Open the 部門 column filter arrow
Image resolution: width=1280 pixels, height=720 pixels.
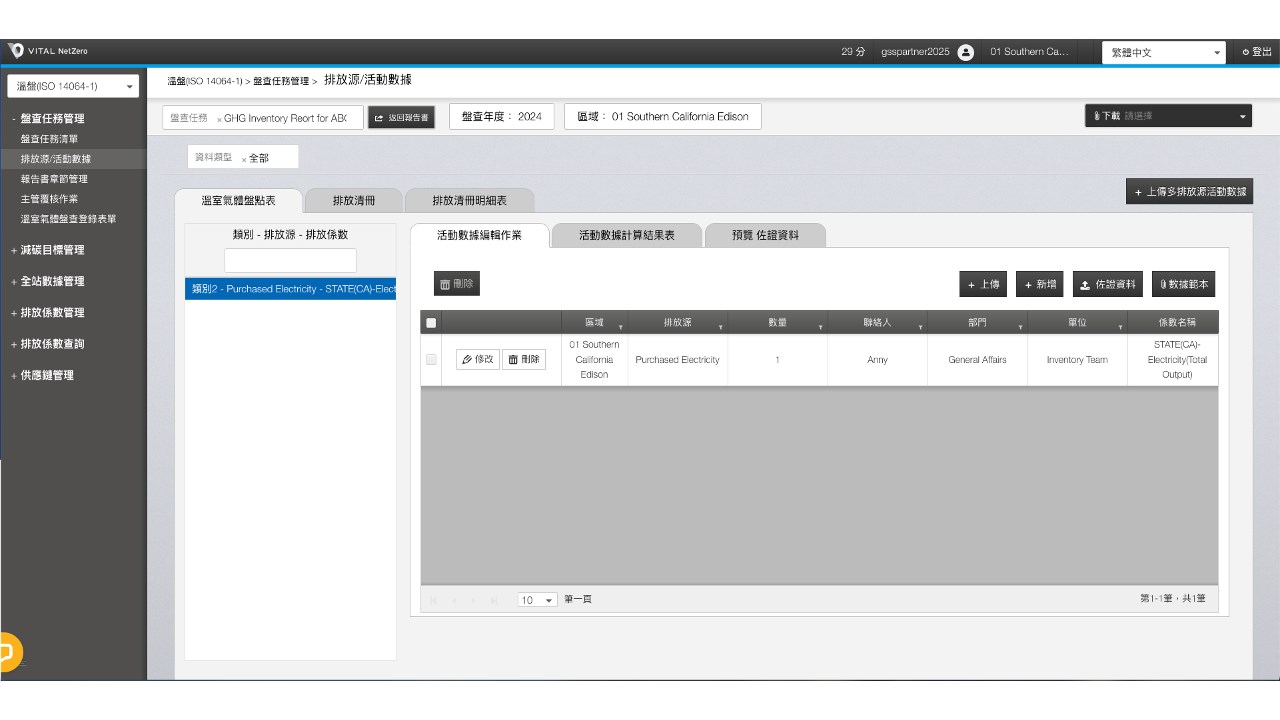click(x=1020, y=327)
